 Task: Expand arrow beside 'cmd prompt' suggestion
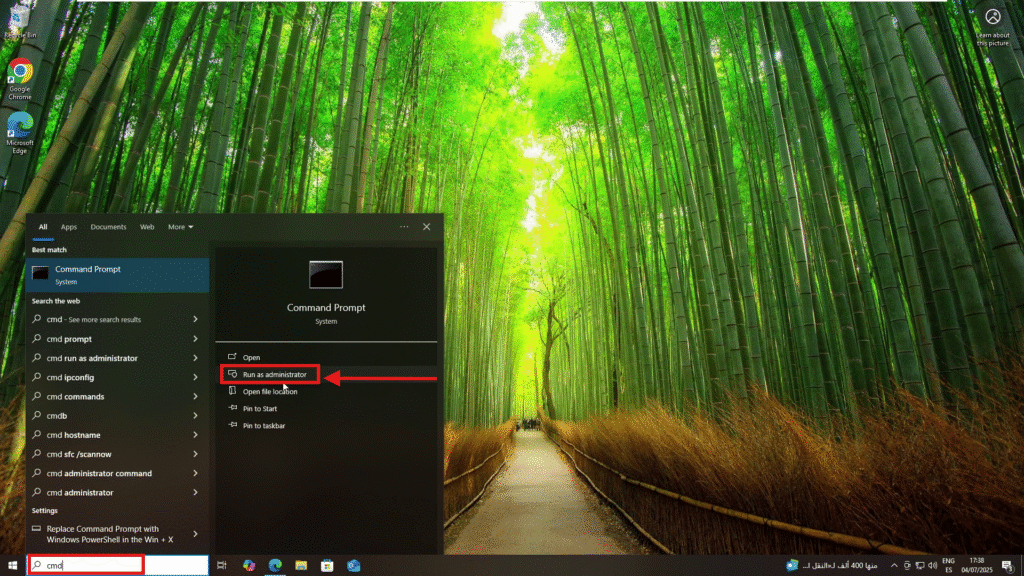pyautogui.click(x=195, y=339)
